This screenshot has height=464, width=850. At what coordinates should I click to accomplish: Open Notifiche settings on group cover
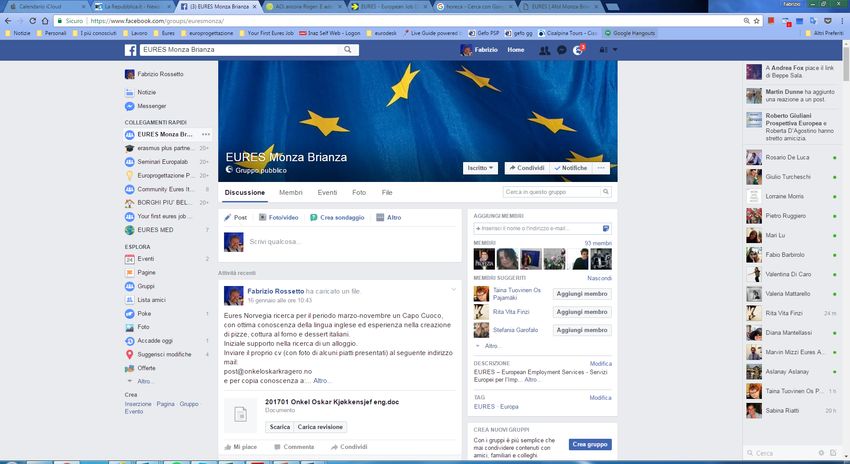point(571,168)
